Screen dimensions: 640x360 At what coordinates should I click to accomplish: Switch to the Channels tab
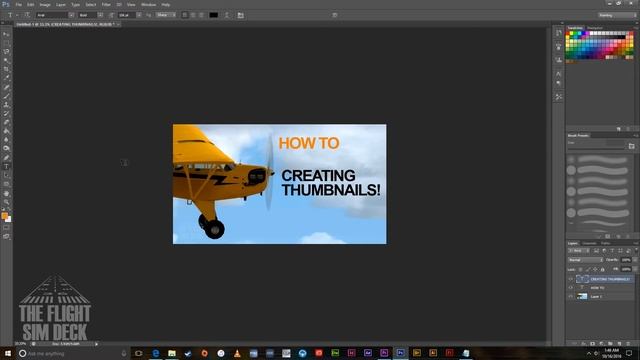coord(589,243)
